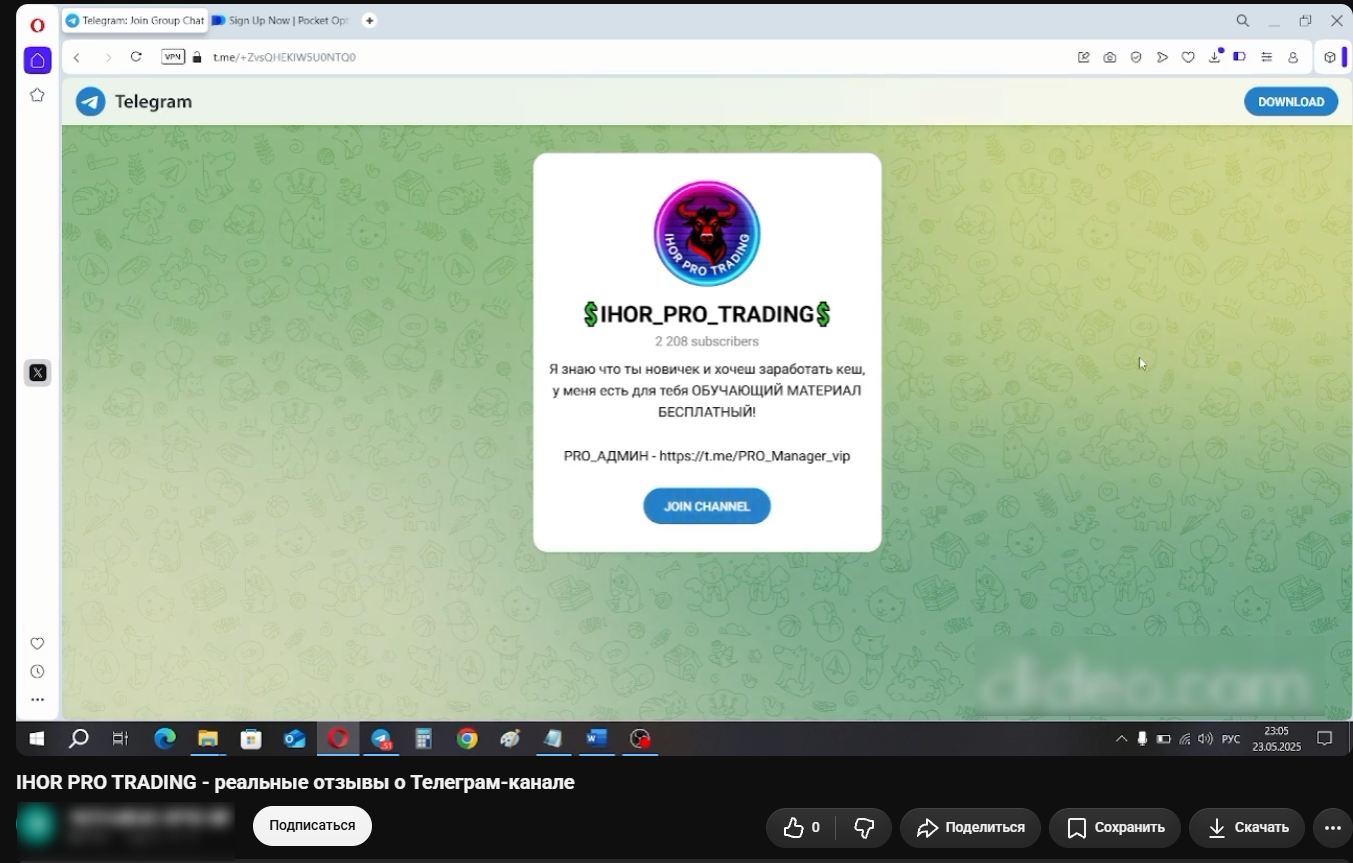Viewport: 1353px width, 863px height.
Task: Open sidebar heart pinboards icon
Action: coord(37,644)
